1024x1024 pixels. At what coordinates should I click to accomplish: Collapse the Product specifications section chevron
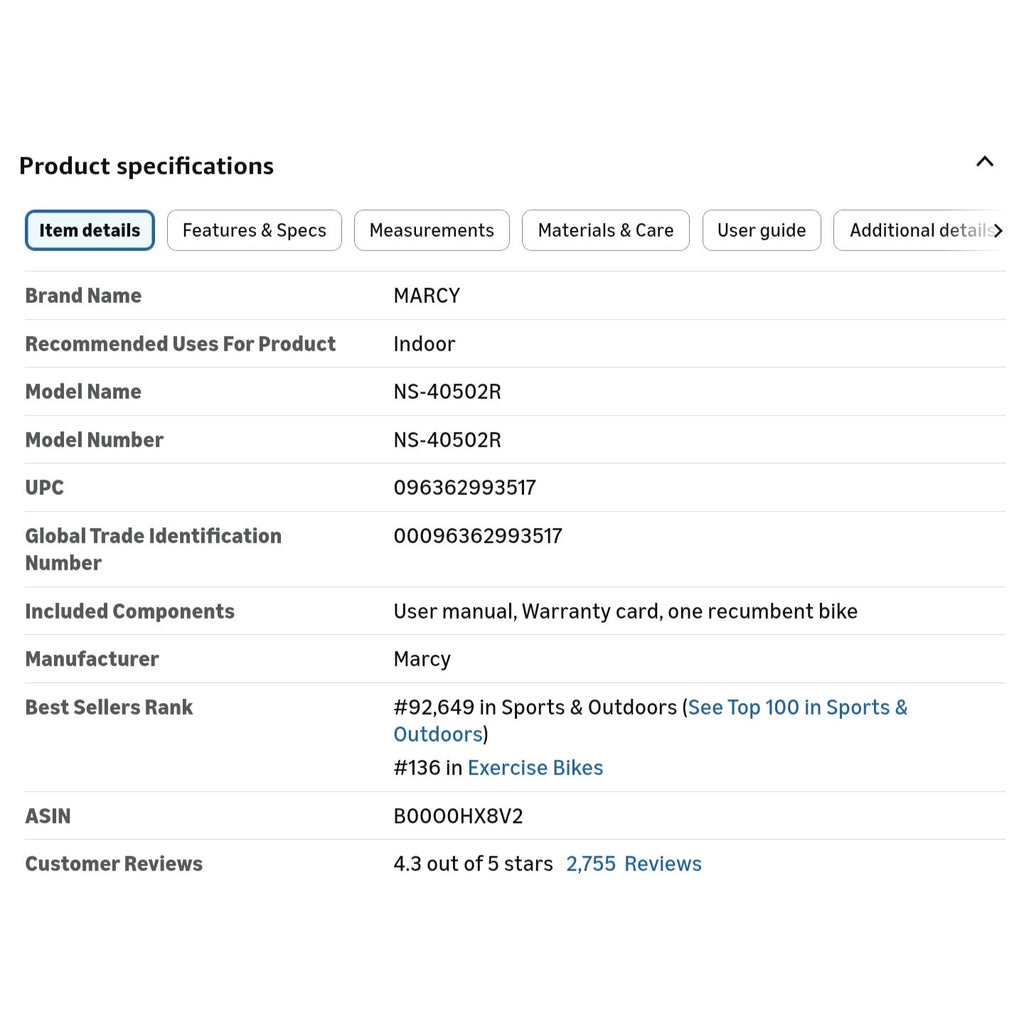coord(984,162)
